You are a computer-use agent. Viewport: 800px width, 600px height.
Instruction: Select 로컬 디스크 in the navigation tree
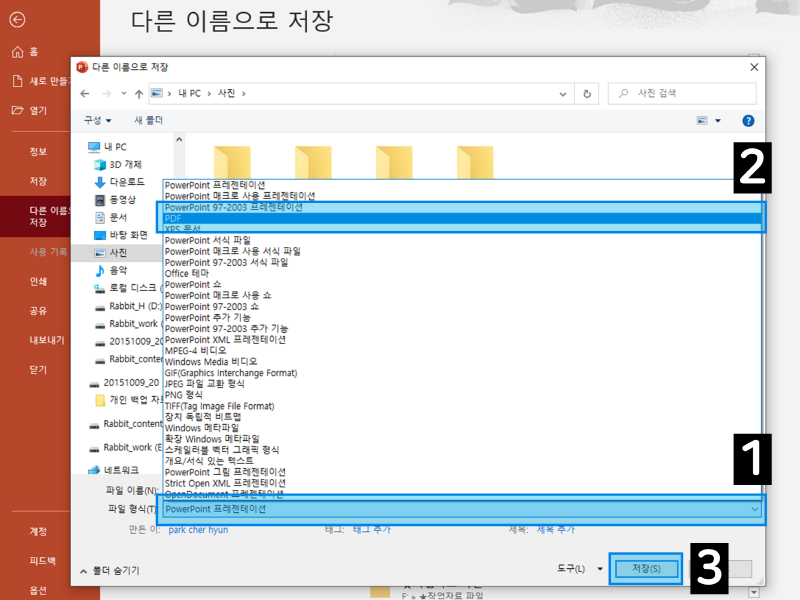tap(128, 288)
